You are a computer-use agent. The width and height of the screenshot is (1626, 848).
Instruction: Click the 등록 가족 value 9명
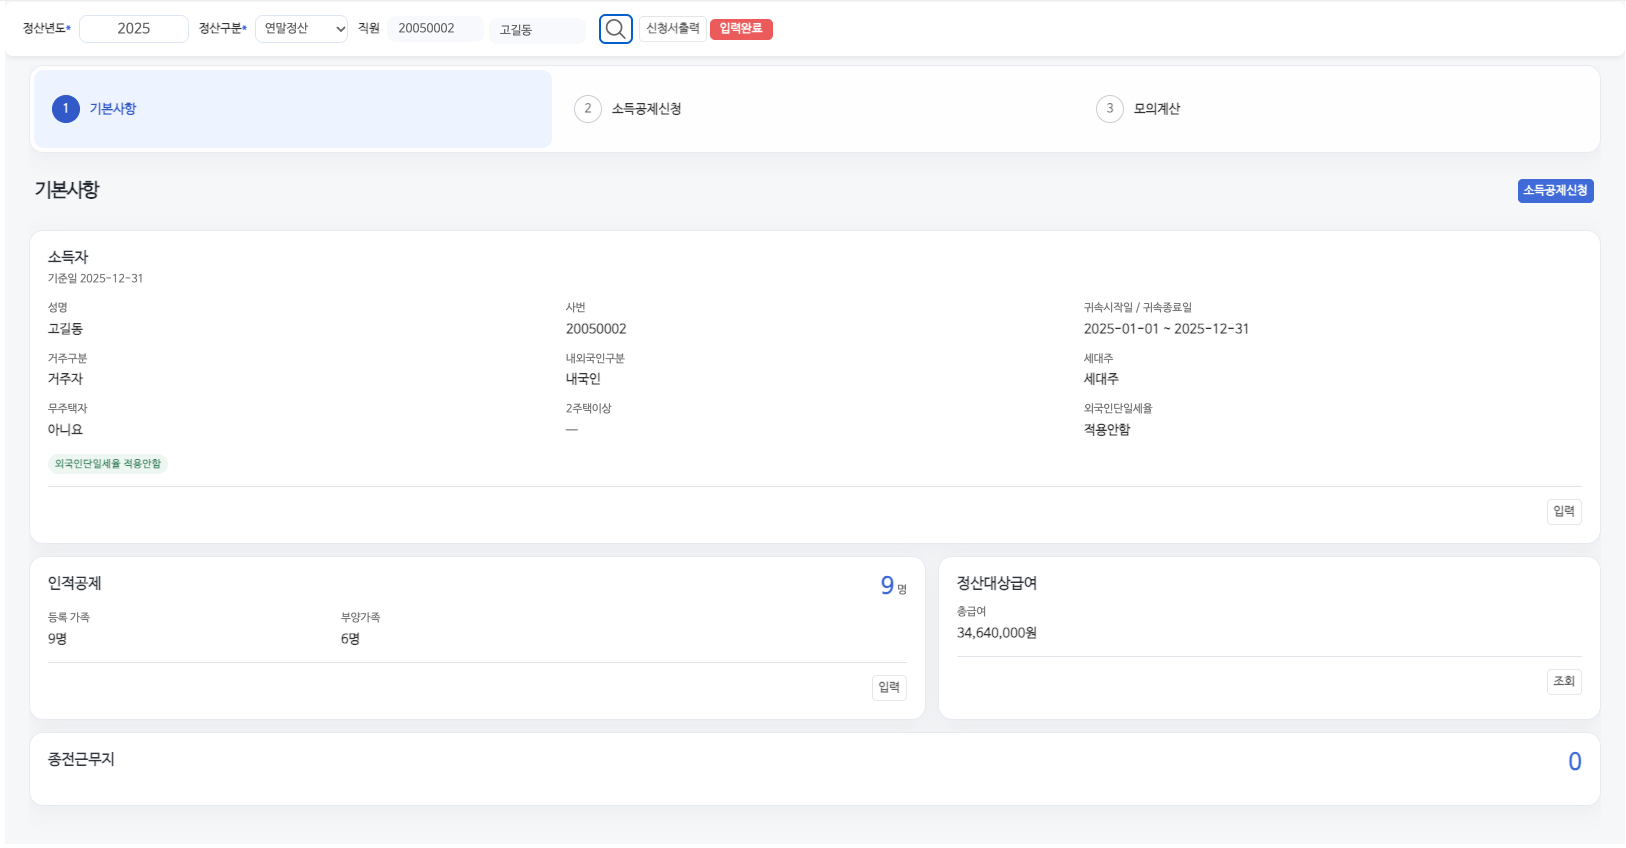(57, 639)
